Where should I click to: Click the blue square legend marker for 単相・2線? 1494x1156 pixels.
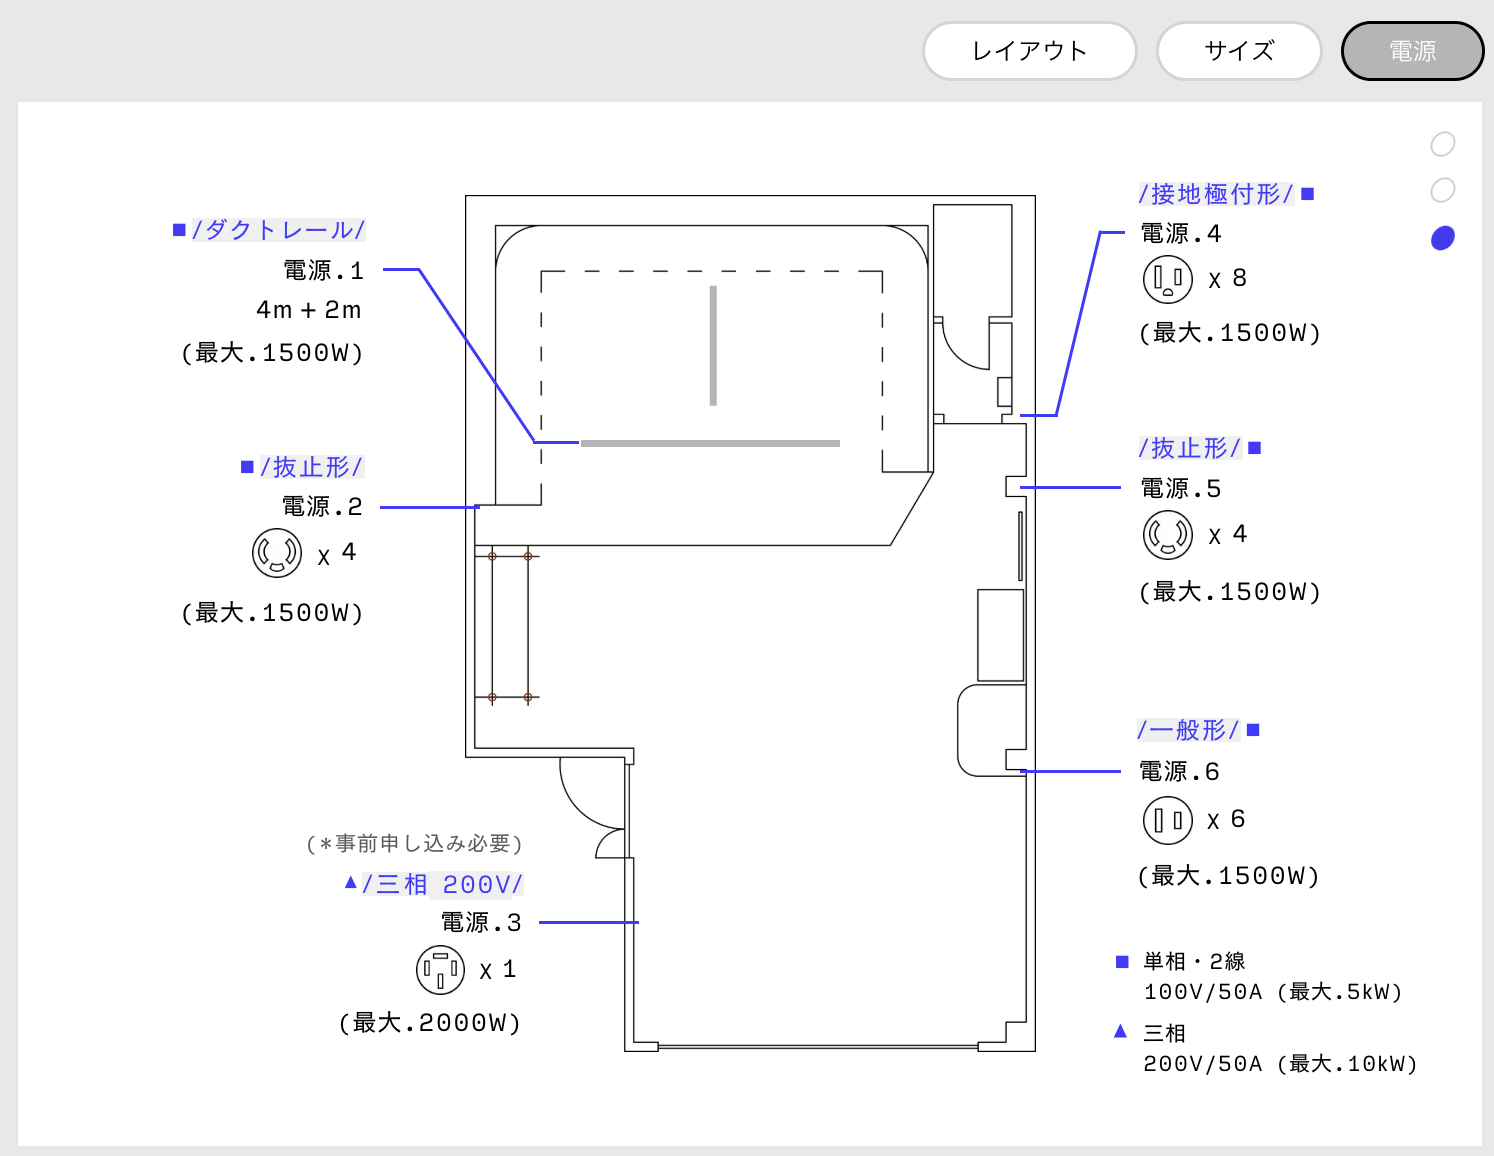pos(1122,962)
